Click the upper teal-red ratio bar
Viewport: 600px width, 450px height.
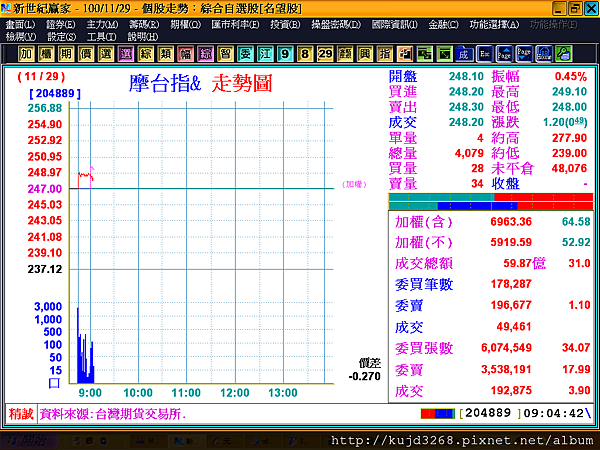coord(491,197)
